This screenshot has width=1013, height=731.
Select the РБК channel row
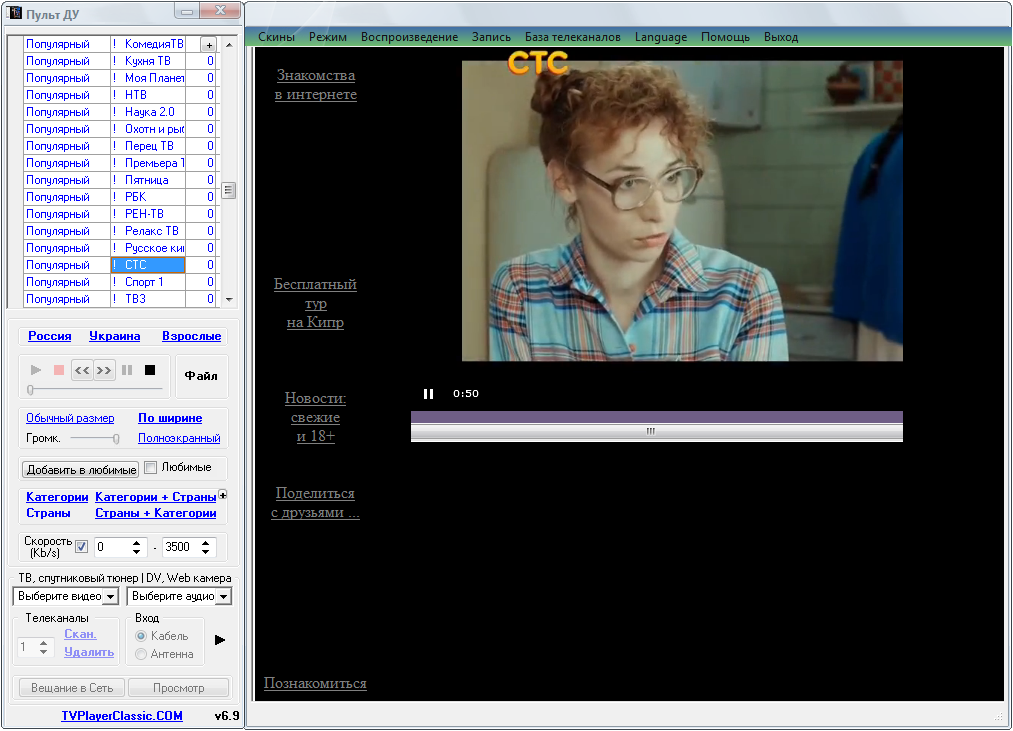coord(120,197)
